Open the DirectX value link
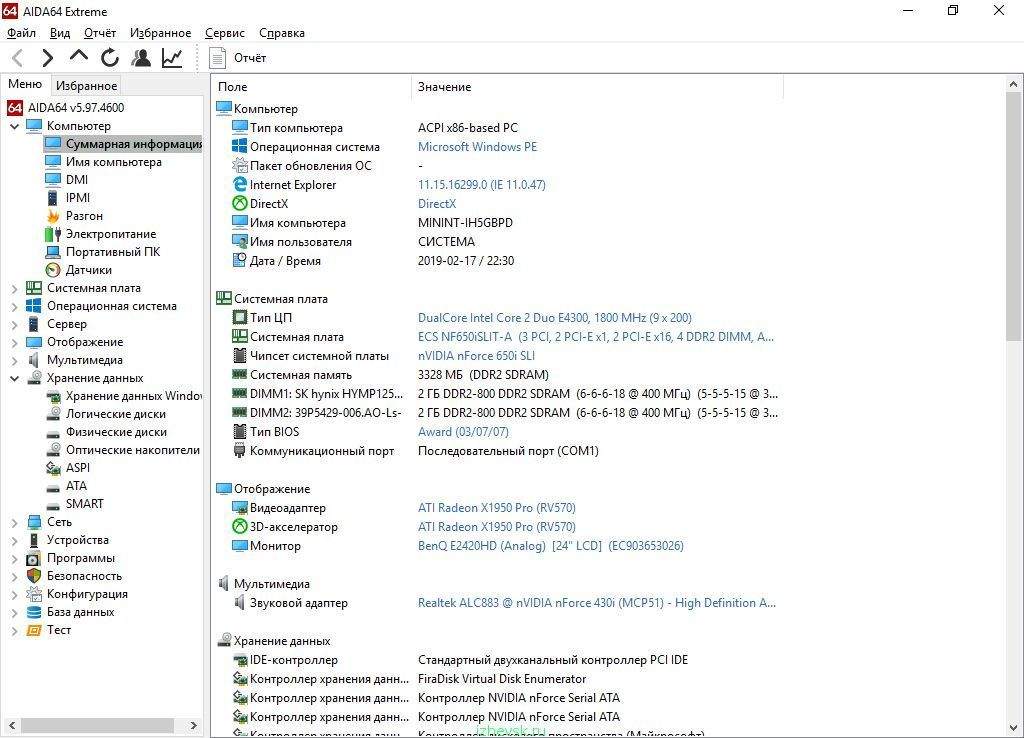 click(x=437, y=204)
